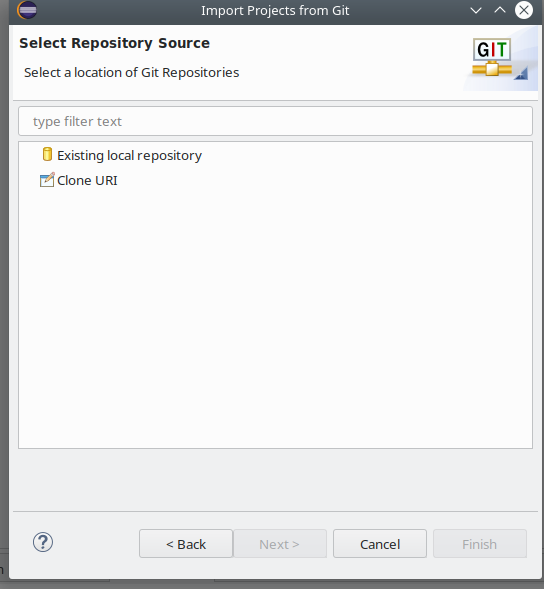Click the Select Repository Source heading
The image size is (544, 589).
(115, 43)
